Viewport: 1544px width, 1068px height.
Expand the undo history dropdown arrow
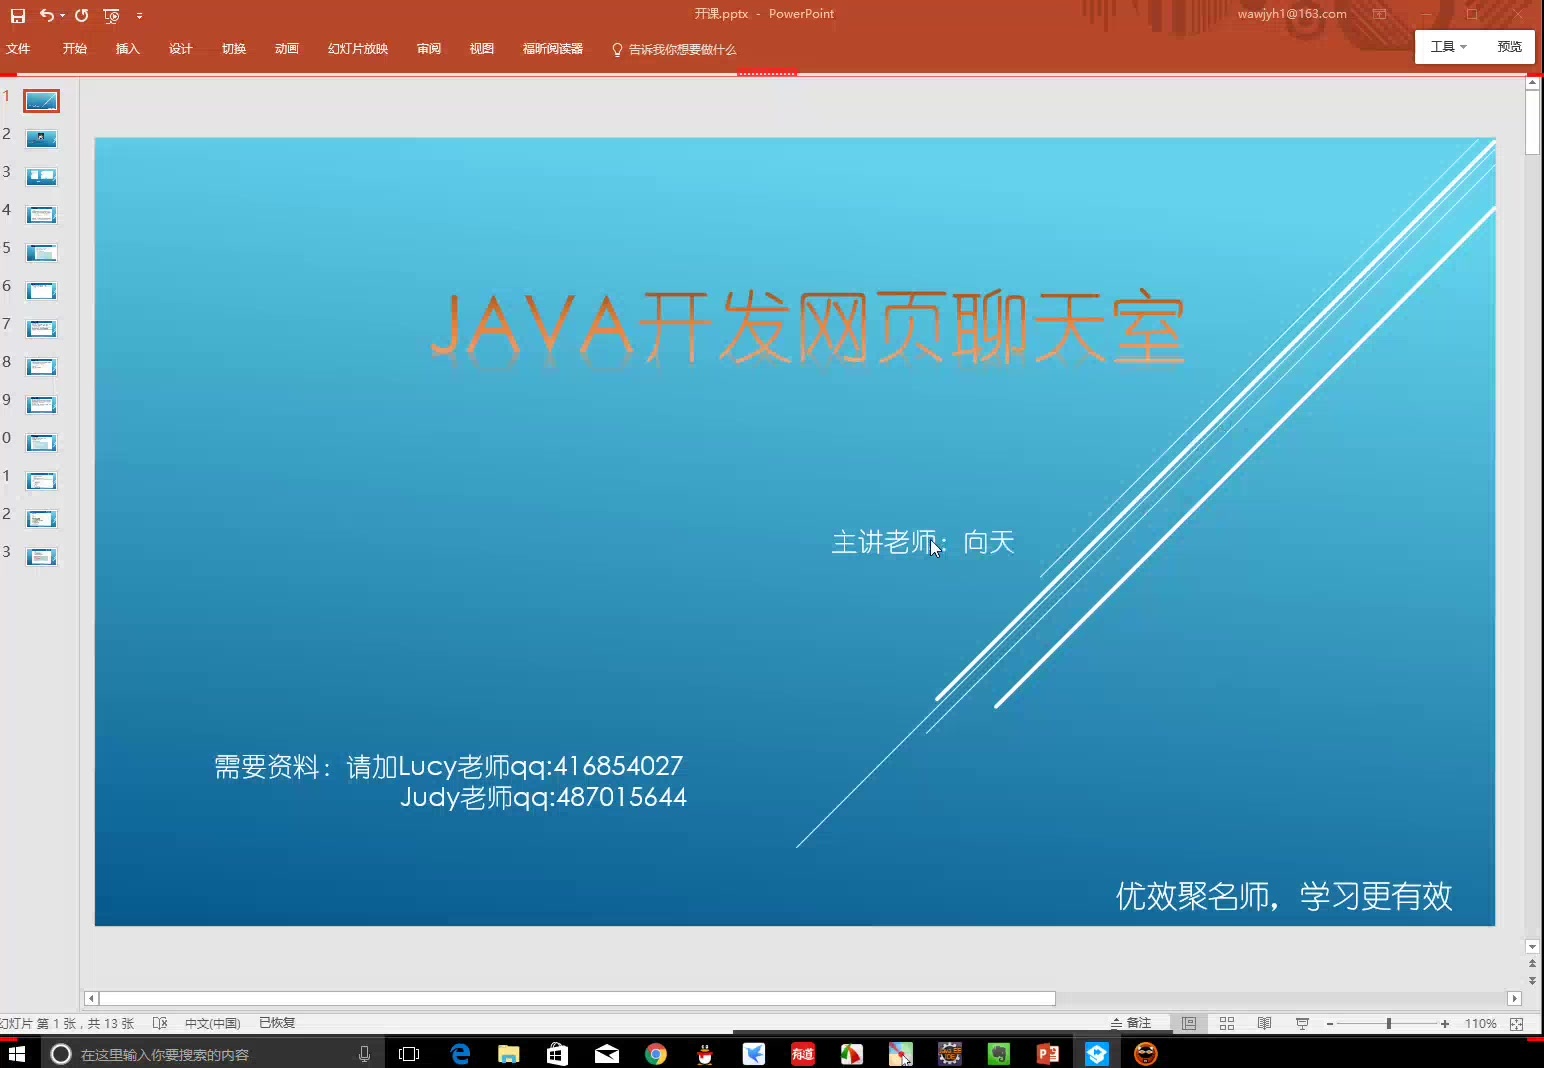click(62, 16)
